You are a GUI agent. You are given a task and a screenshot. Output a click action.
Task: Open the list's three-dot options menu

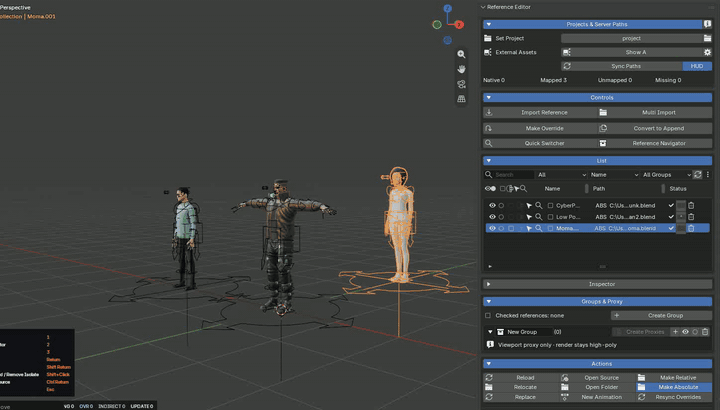tap(708, 174)
